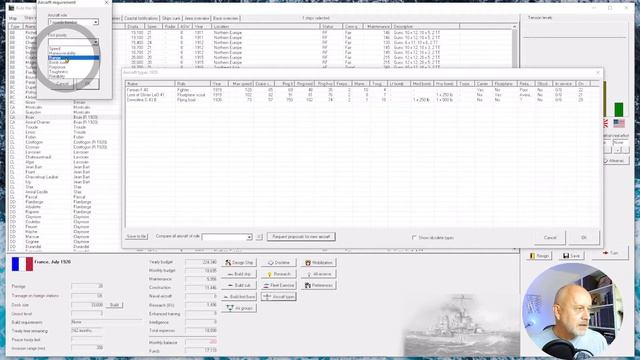Select the Flying boat row

(363, 100)
